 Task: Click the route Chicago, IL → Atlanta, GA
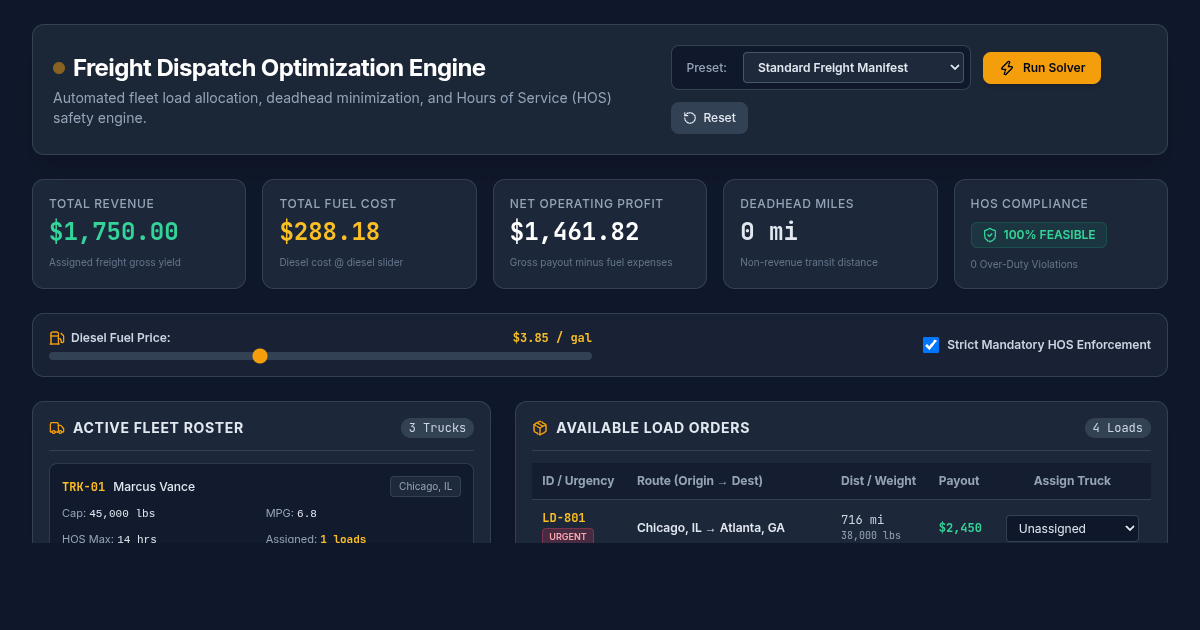click(x=711, y=528)
